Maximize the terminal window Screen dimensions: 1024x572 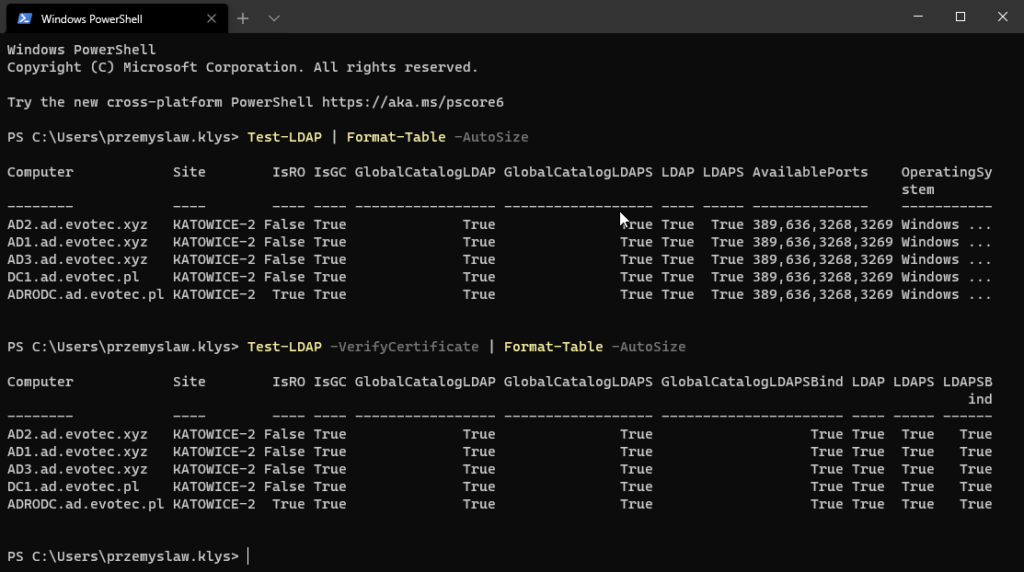(x=960, y=16)
